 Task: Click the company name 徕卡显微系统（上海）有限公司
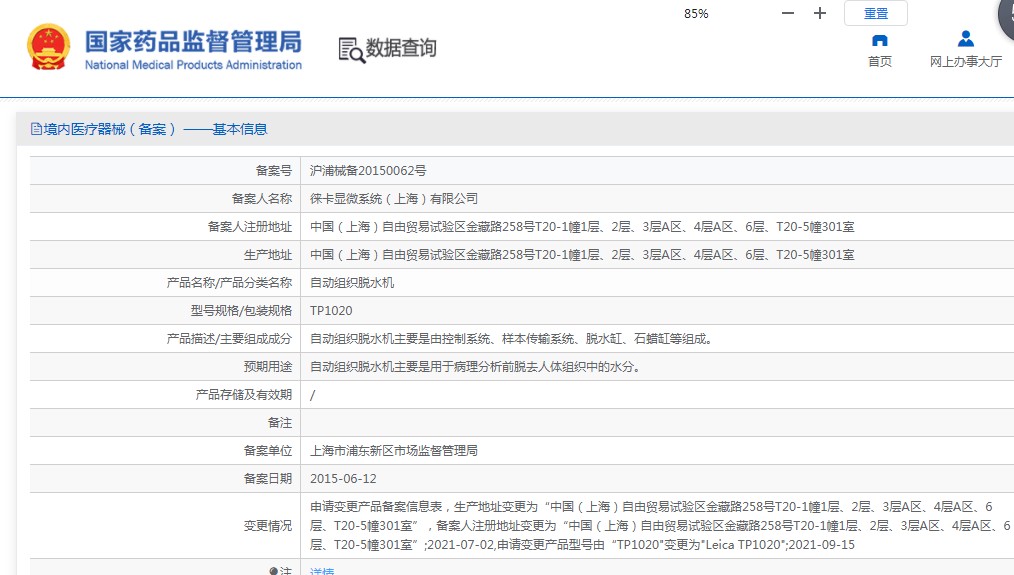[x=394, y=199]
